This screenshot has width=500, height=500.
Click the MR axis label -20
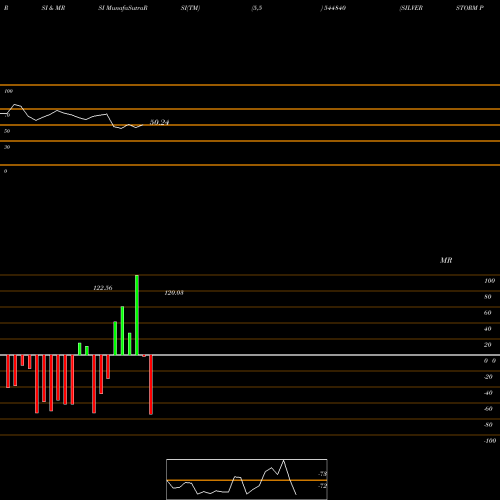(488, 377)
